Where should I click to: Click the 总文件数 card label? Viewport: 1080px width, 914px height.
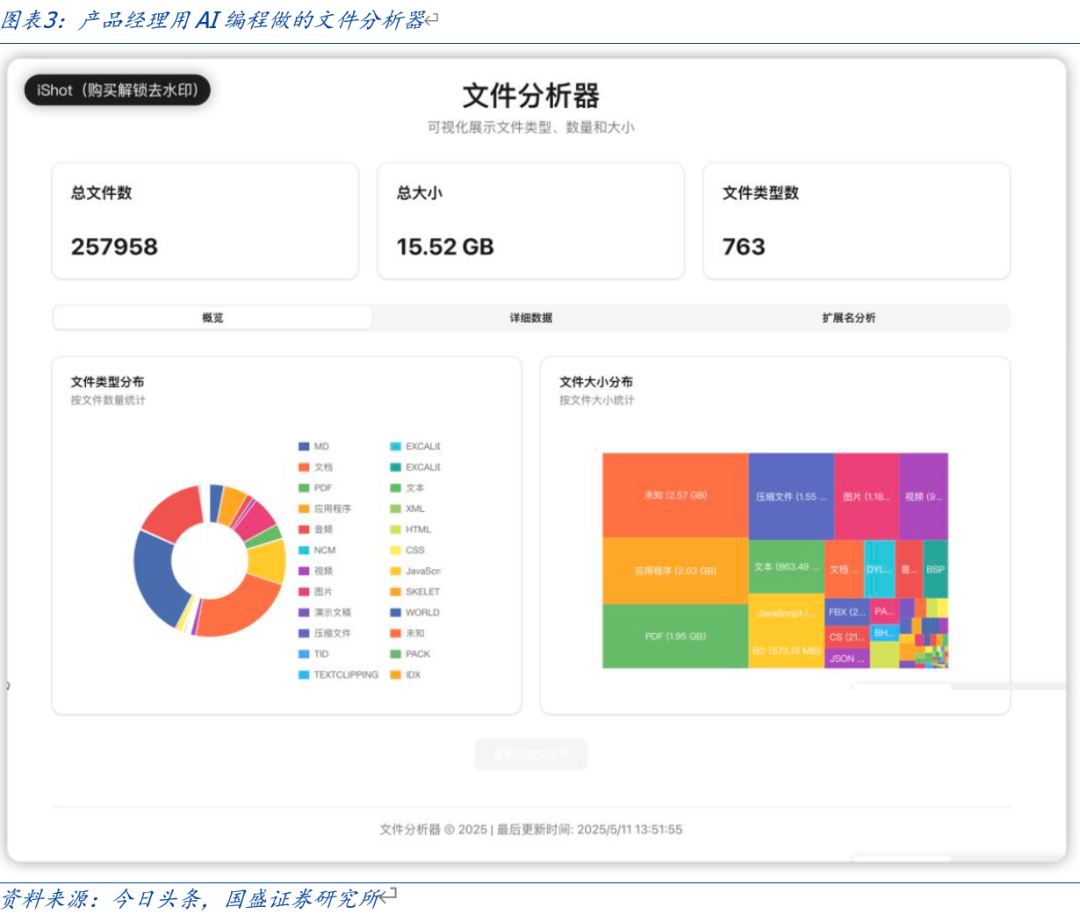click(x=101, y=193)
